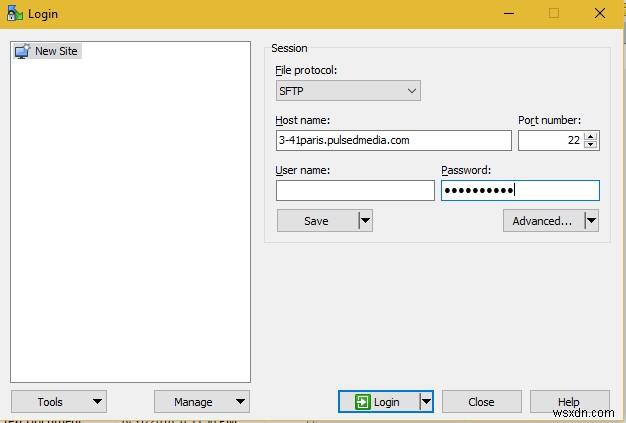Click the Save button
This screenshot has width=626, height=423.
317,221
